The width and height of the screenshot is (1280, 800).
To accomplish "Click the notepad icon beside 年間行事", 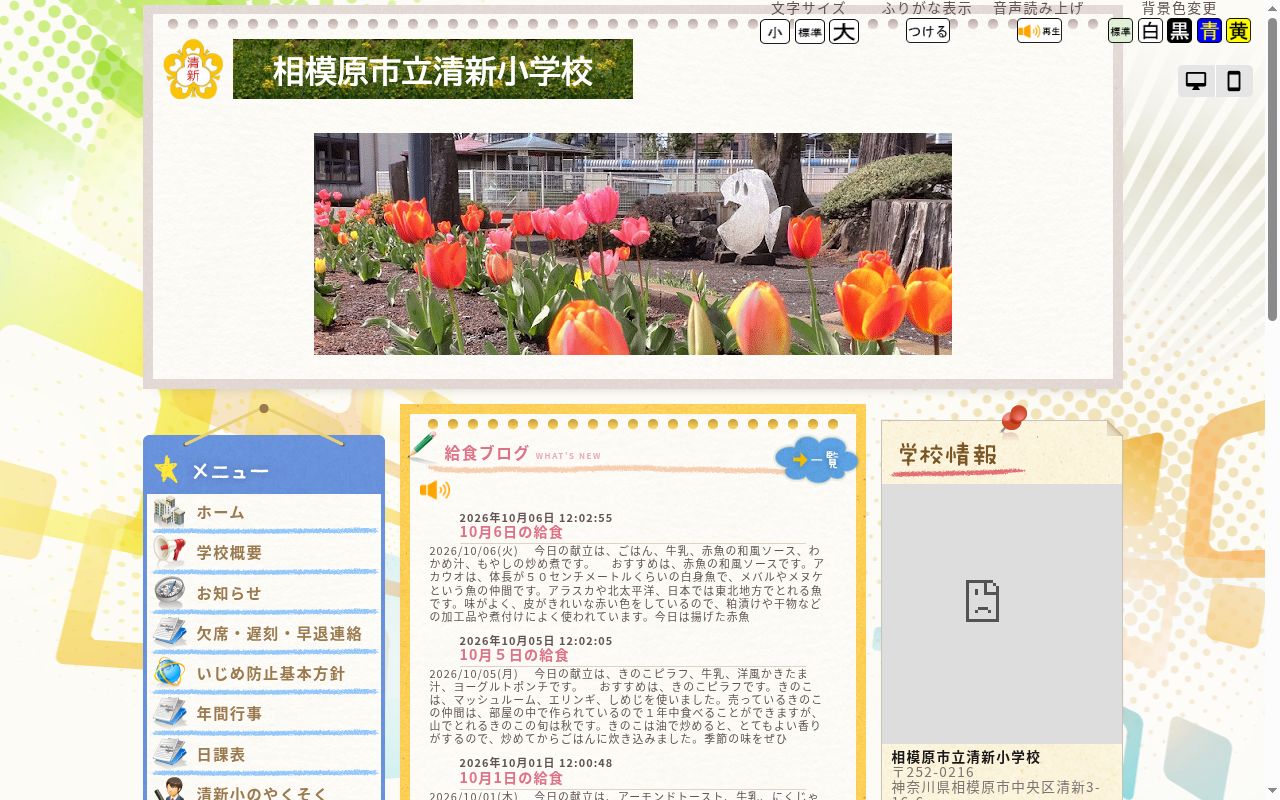I will (x=170, y=712).
